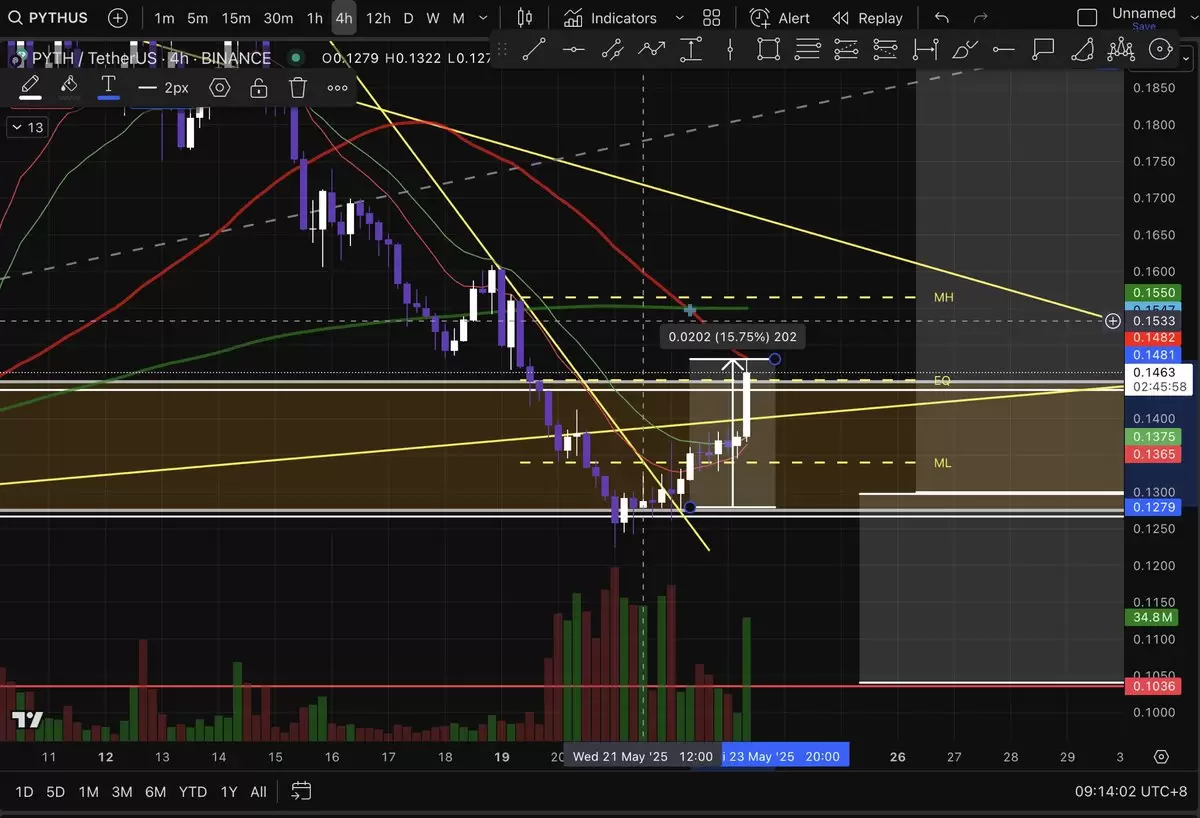This screenshot has height=818, width=1200.
Task: Click the 0.1036 red price label
Action: pos(1153,686)
